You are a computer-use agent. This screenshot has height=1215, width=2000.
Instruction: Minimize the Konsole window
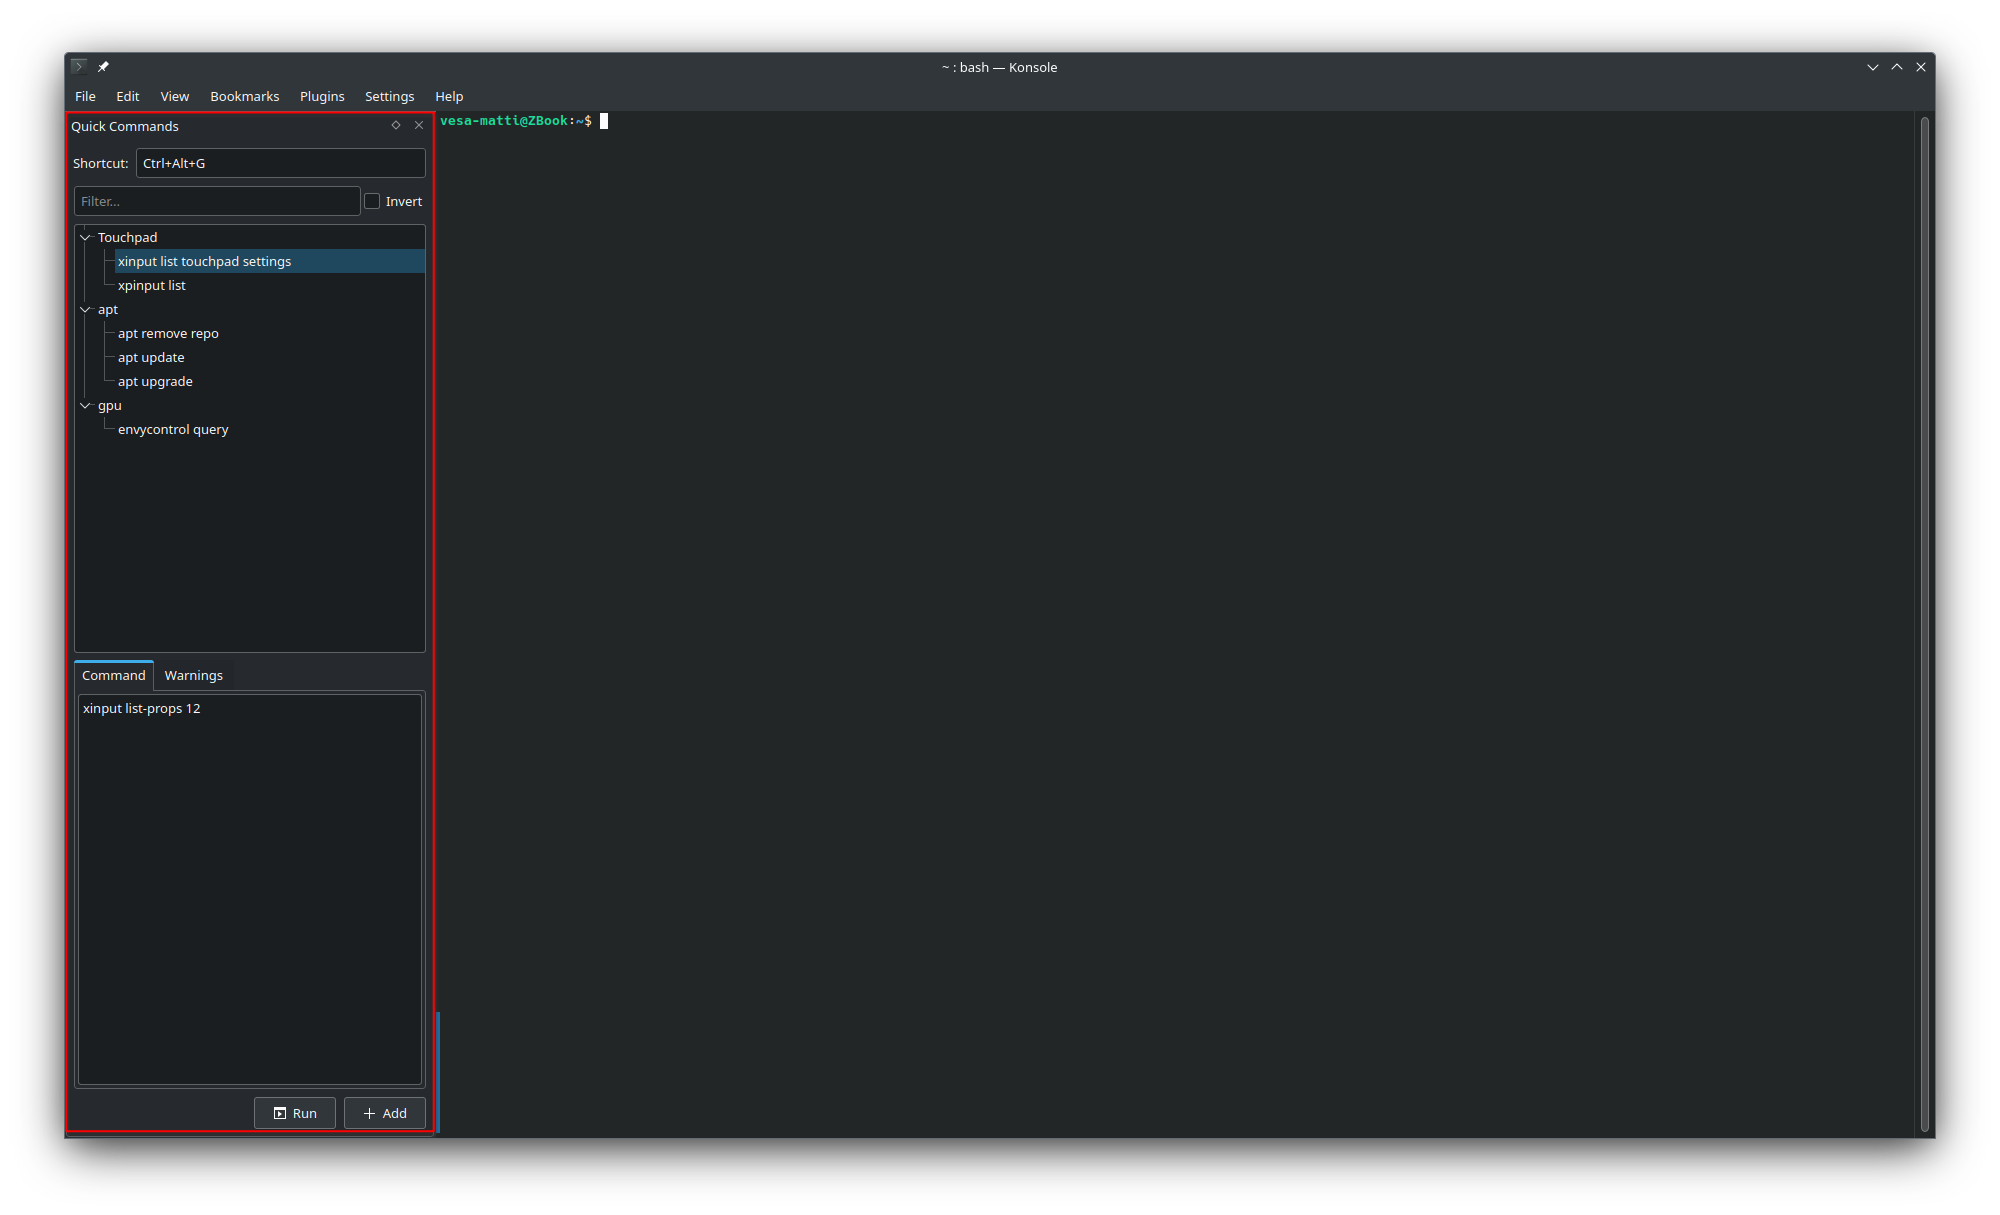[x=1873, y=67]
